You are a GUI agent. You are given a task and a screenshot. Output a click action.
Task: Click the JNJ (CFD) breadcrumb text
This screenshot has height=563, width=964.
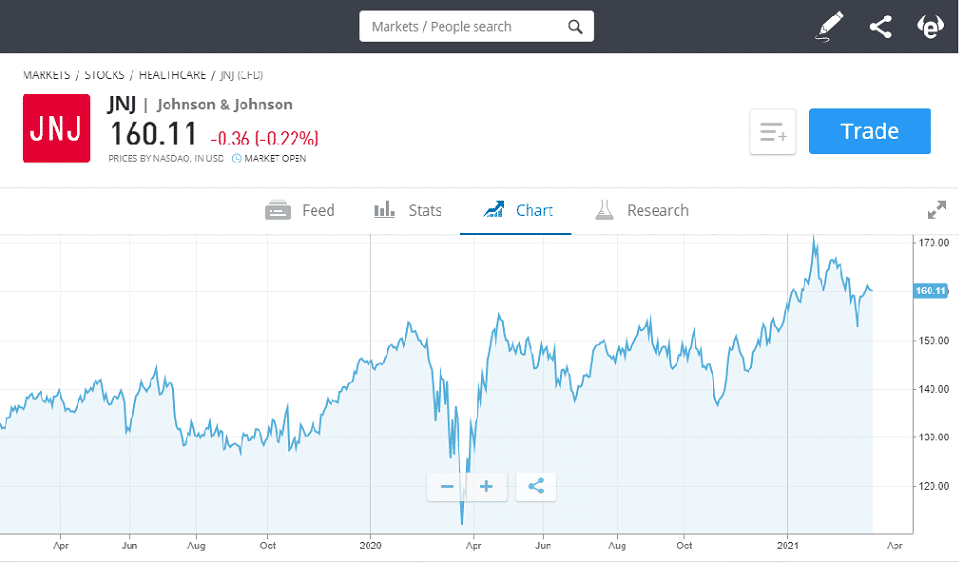click(242, 75)
